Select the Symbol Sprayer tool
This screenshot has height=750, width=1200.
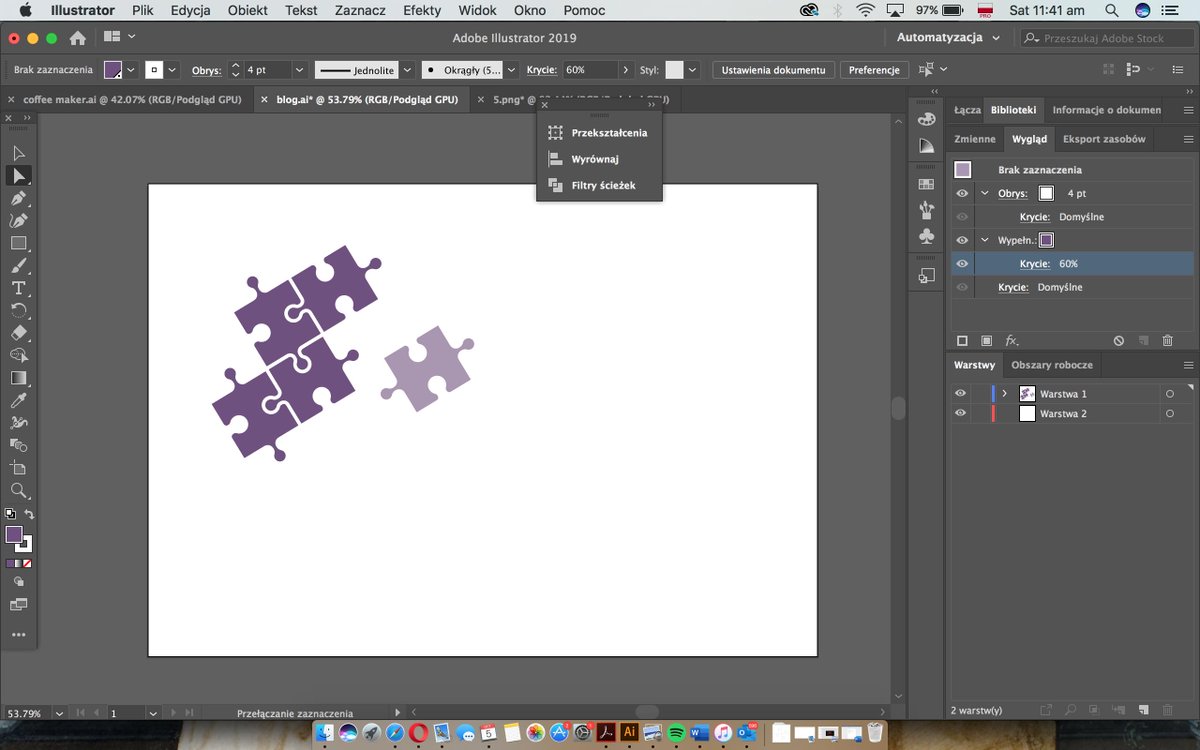pos(19,423)
